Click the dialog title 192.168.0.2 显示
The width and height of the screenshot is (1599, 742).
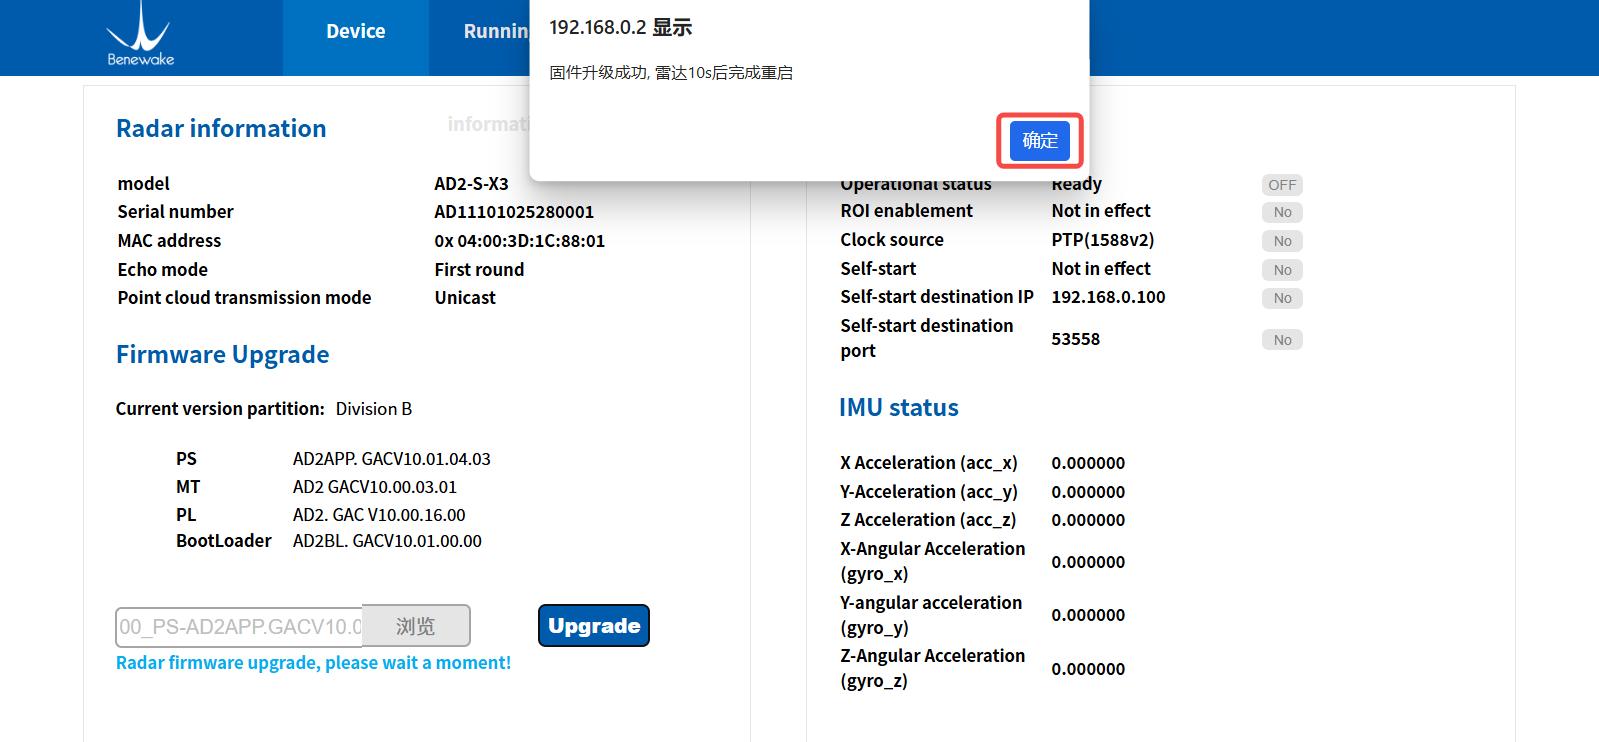tap(621, 27)
